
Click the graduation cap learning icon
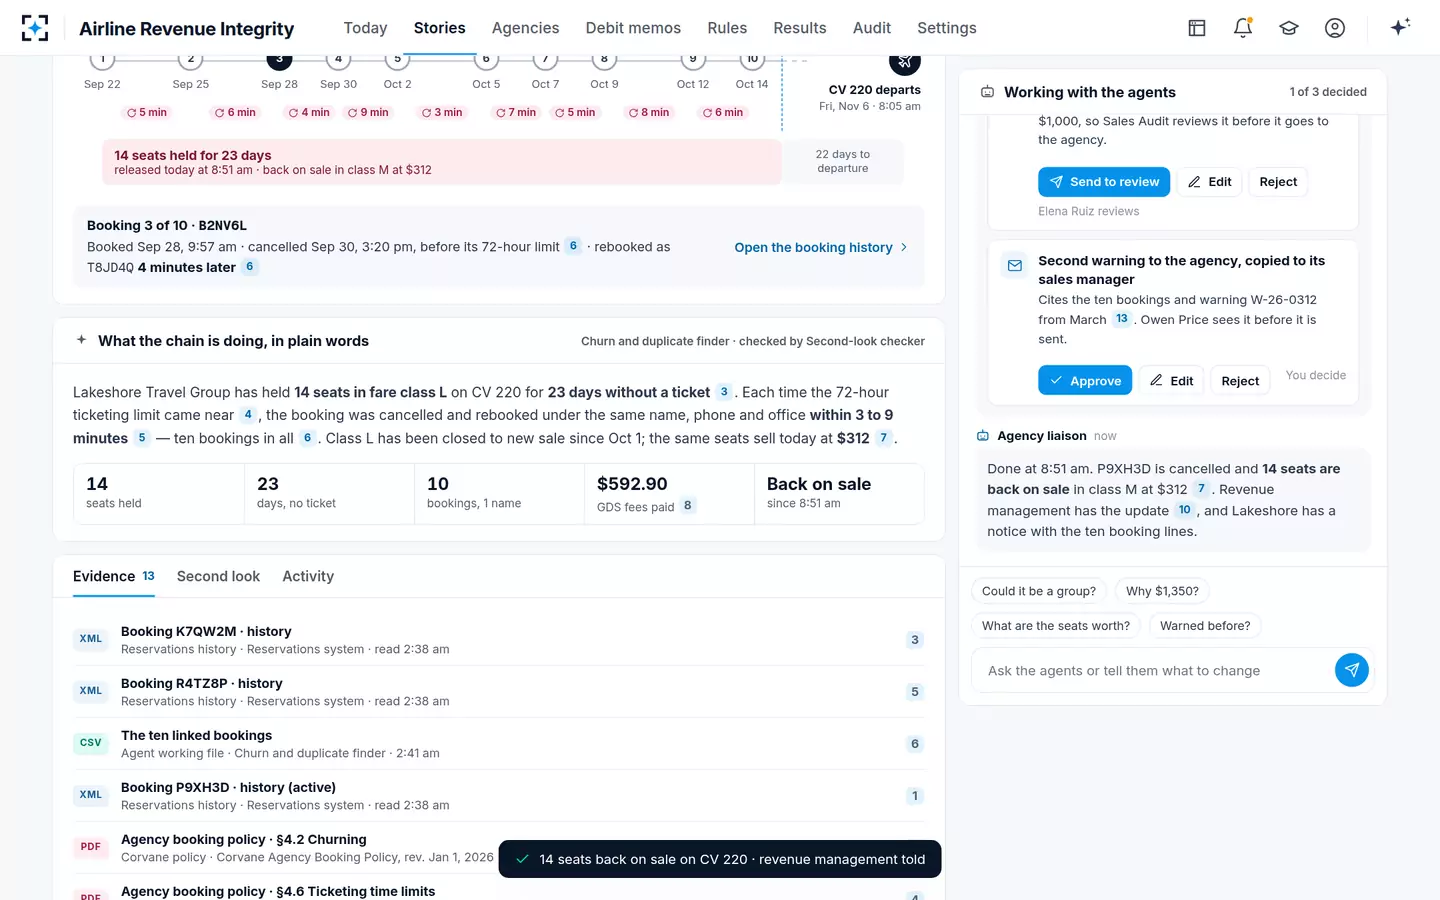pyautogui.click(x=1289, y=28)
